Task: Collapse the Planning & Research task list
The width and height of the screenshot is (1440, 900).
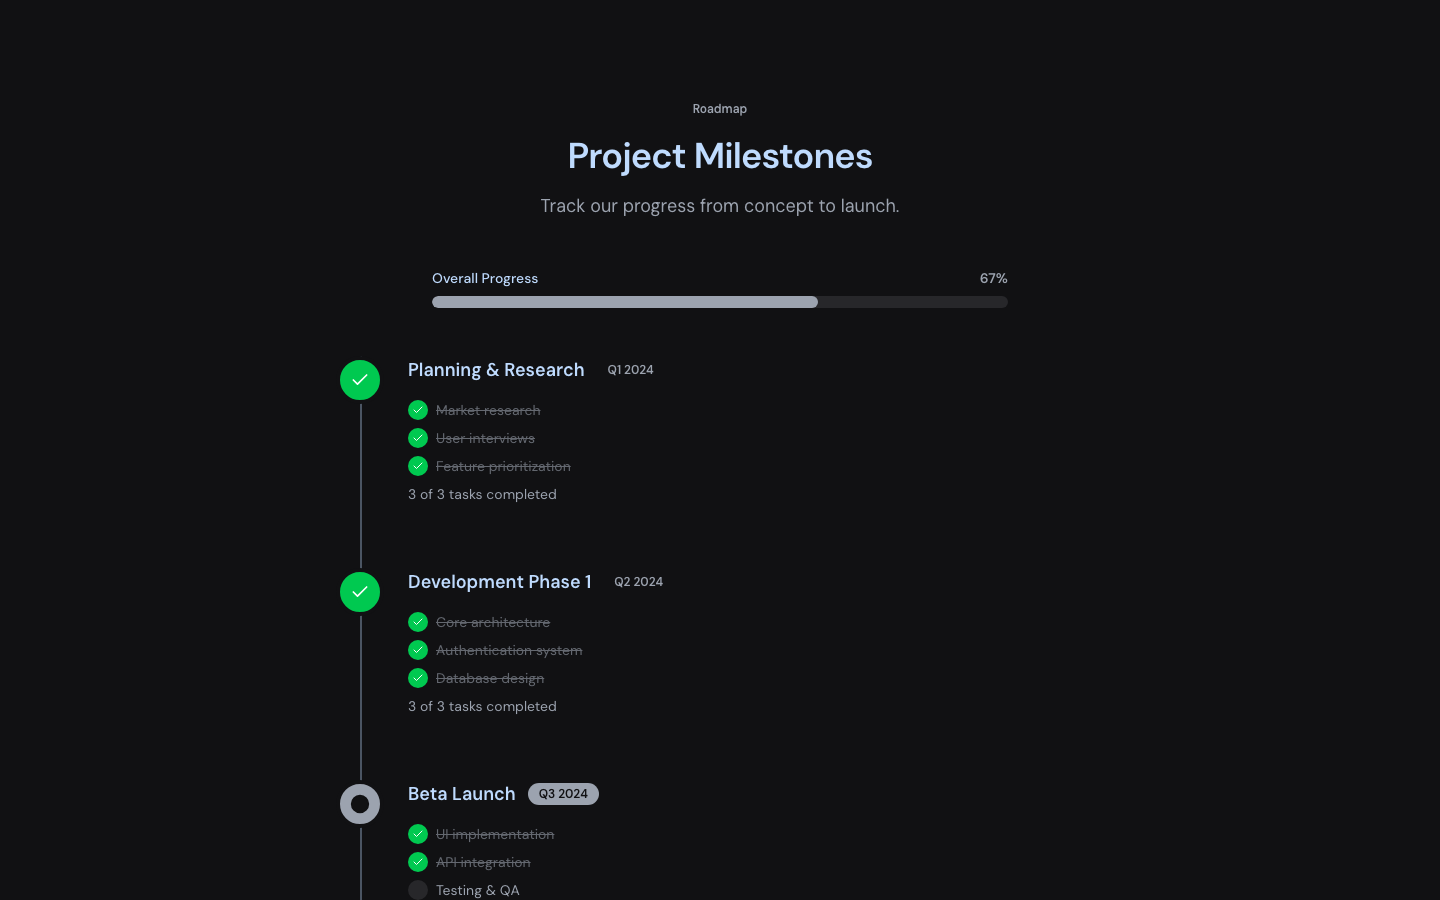Action: (496, 370)
